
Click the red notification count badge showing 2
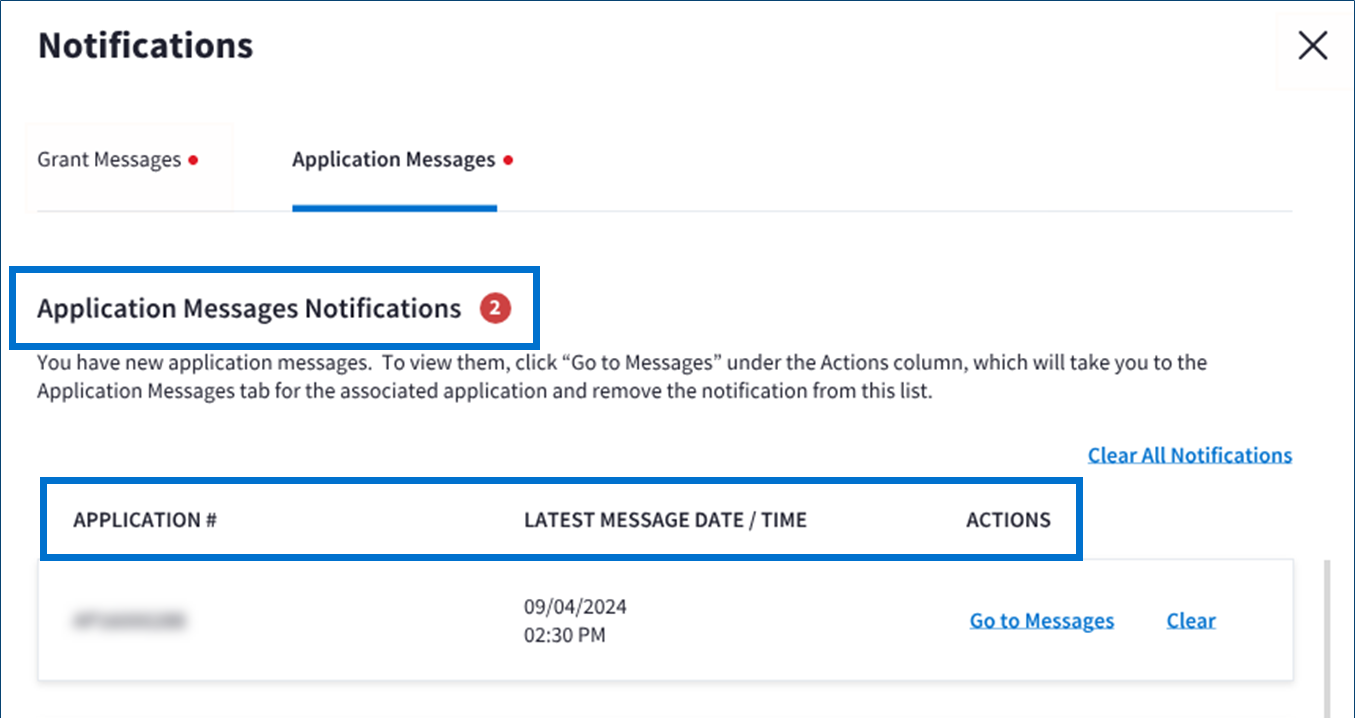click(494, 309)
